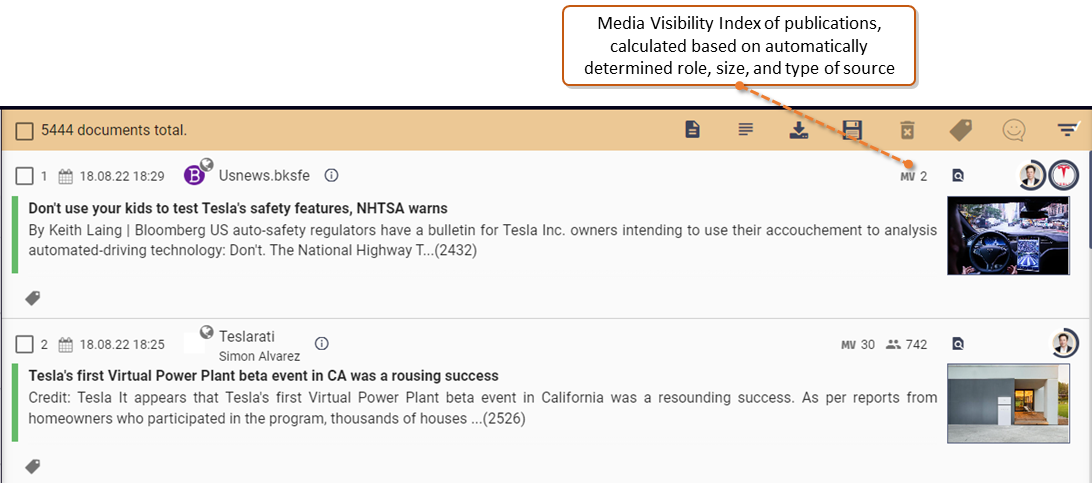Click the download icon in toolbar

pos(799,130)
